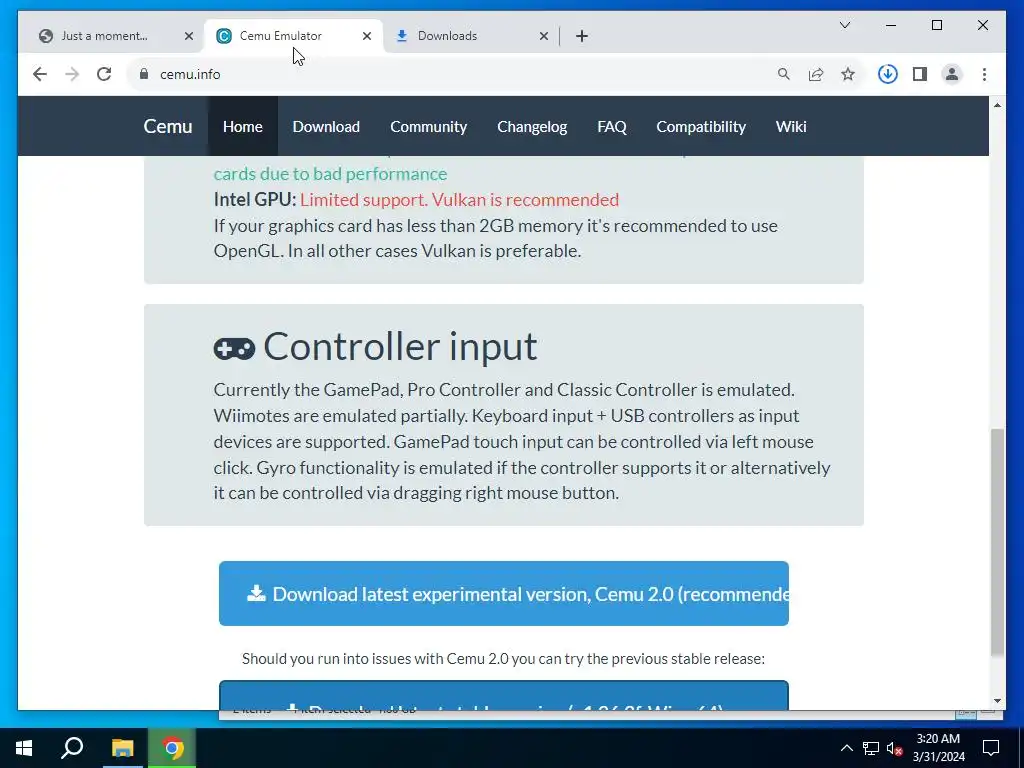Image resolution: width=1024 pixels, height=768 pixels.
Task: Open Wiki in the site navbar
Action: (x=791, y=126)
